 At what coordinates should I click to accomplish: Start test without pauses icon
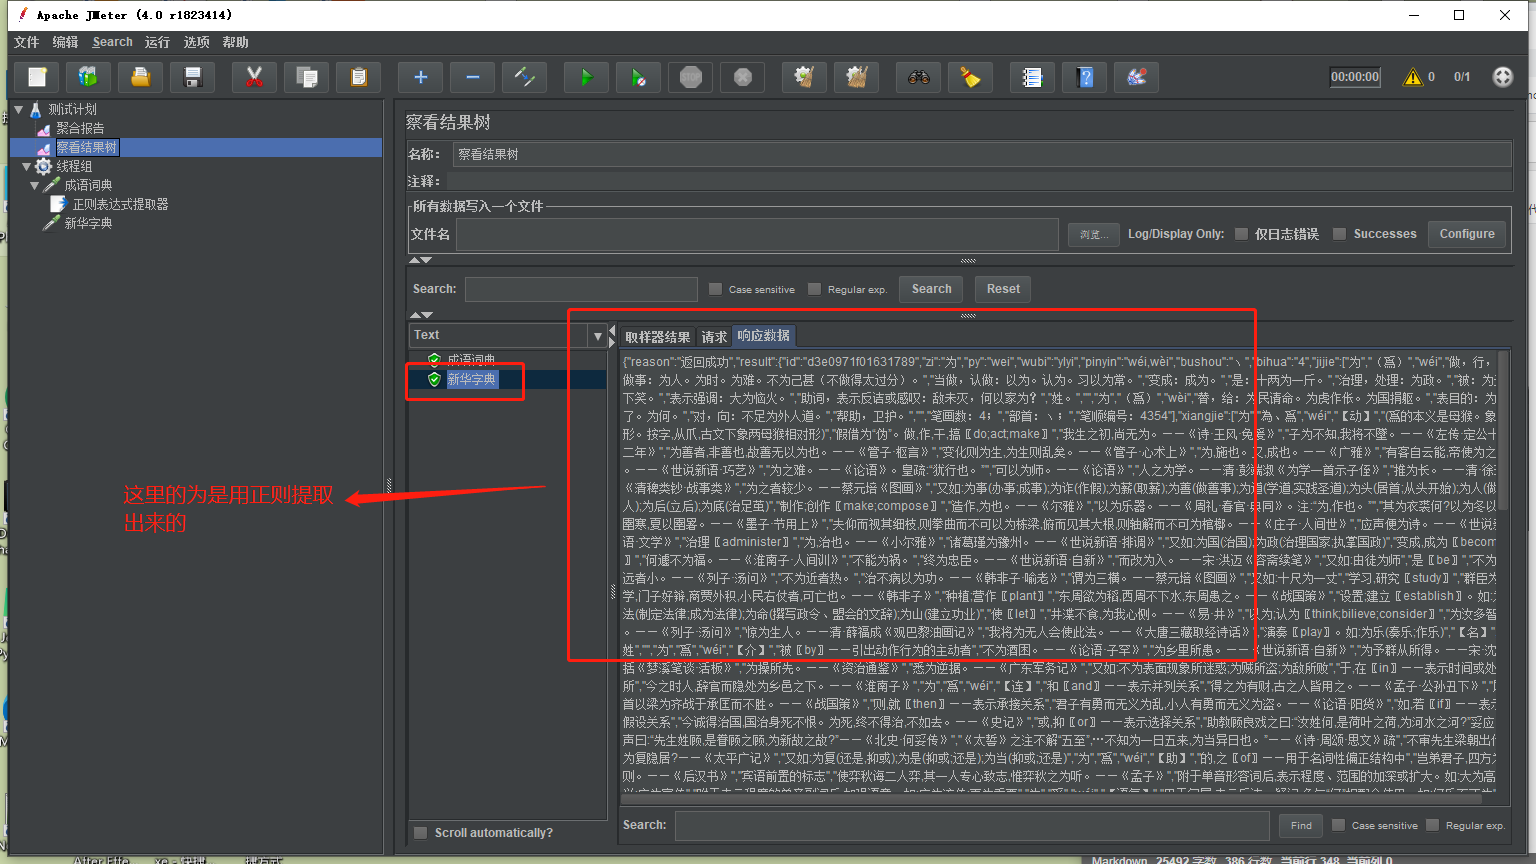[x=638, y=77]
